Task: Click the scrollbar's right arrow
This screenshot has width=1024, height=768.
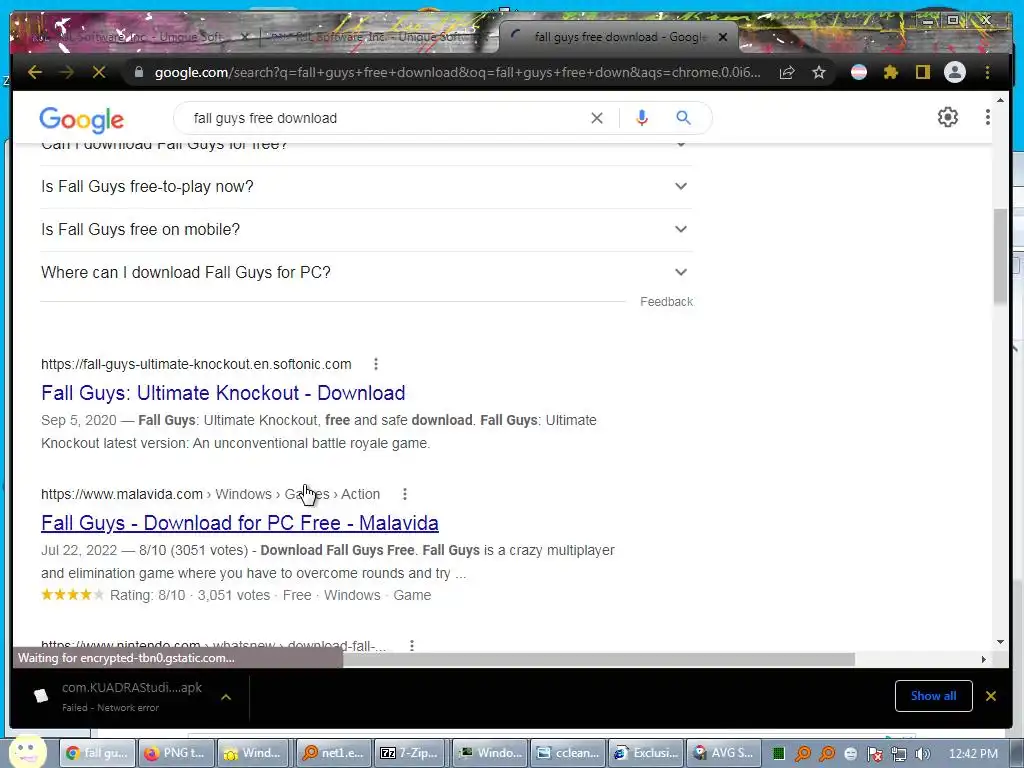Action: click(984, 660)
